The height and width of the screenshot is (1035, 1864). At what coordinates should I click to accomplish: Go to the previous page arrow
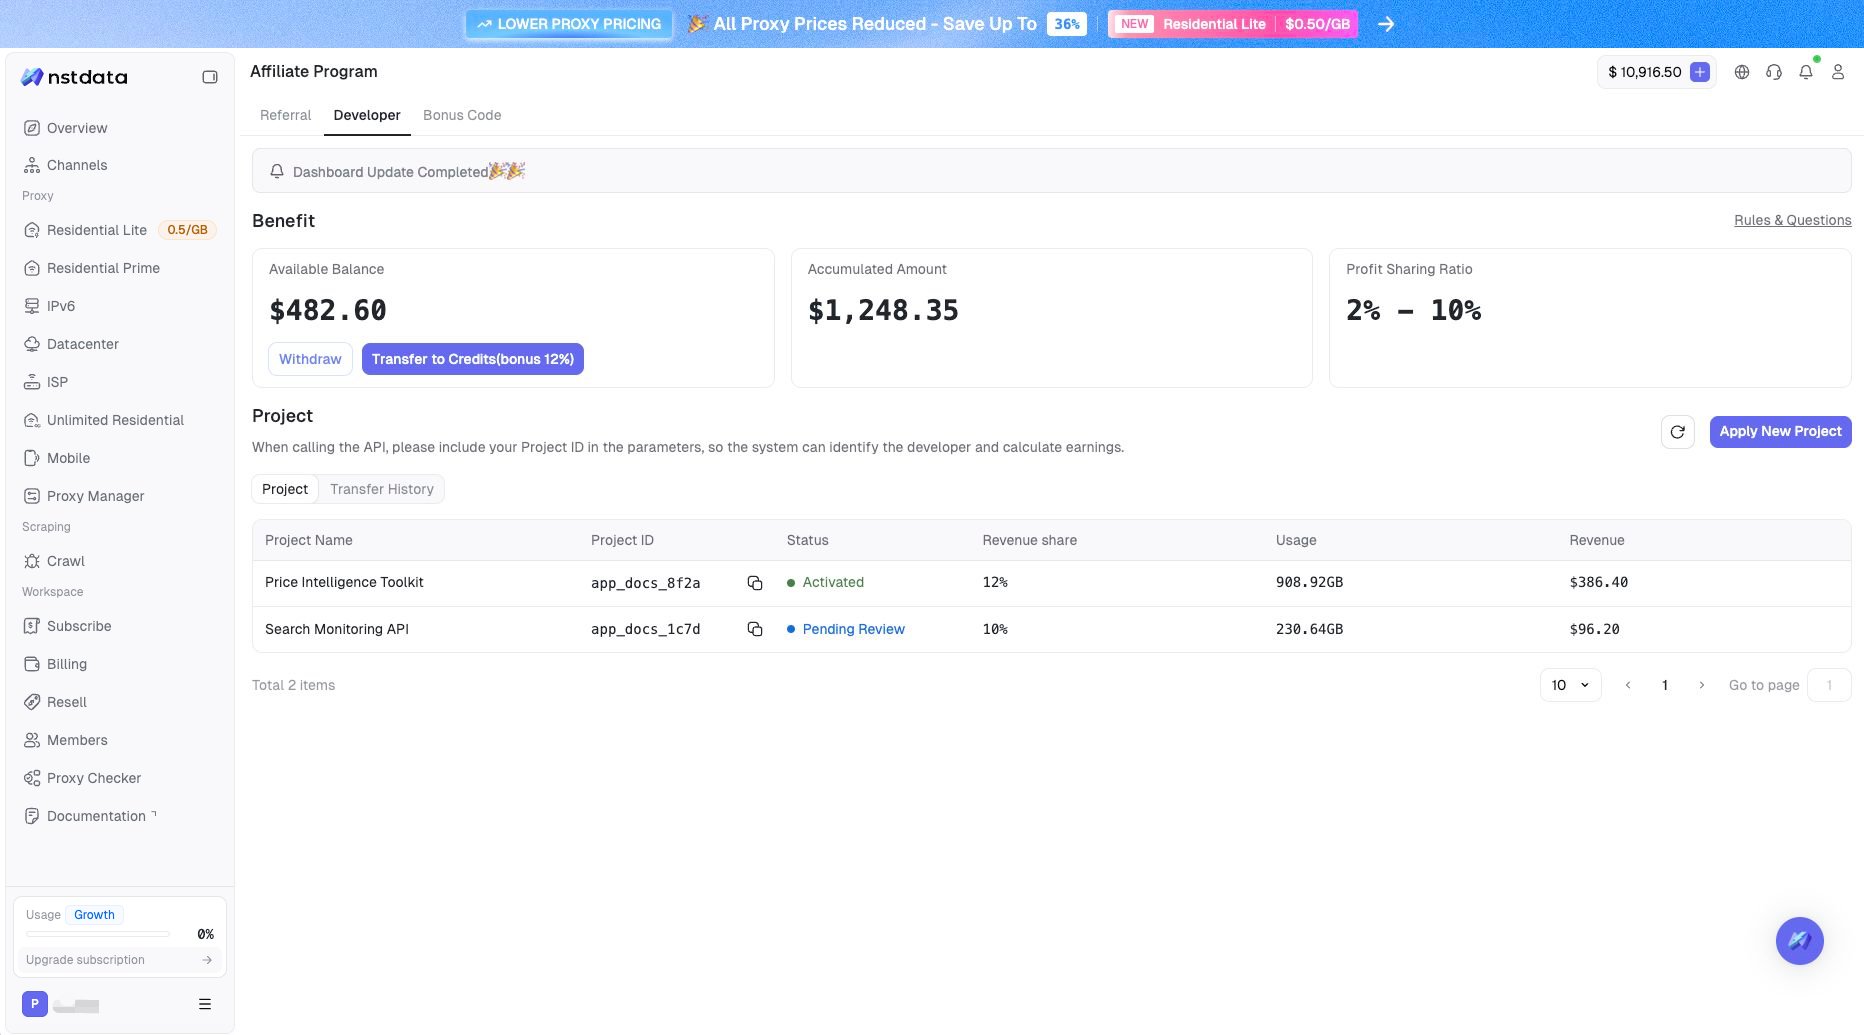point(1628,685)
